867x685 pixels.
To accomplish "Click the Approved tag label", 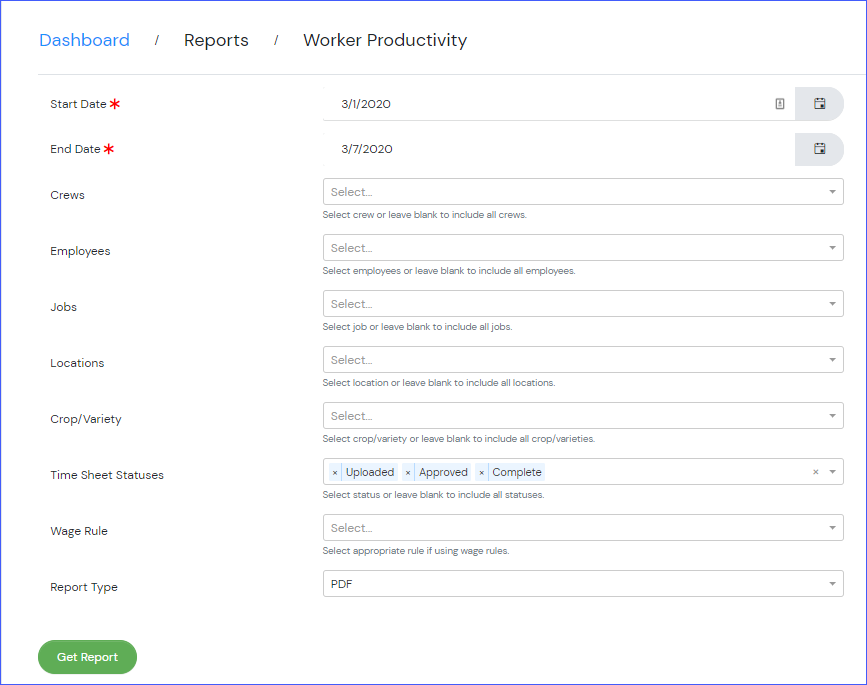I will (x=443, y=472).
